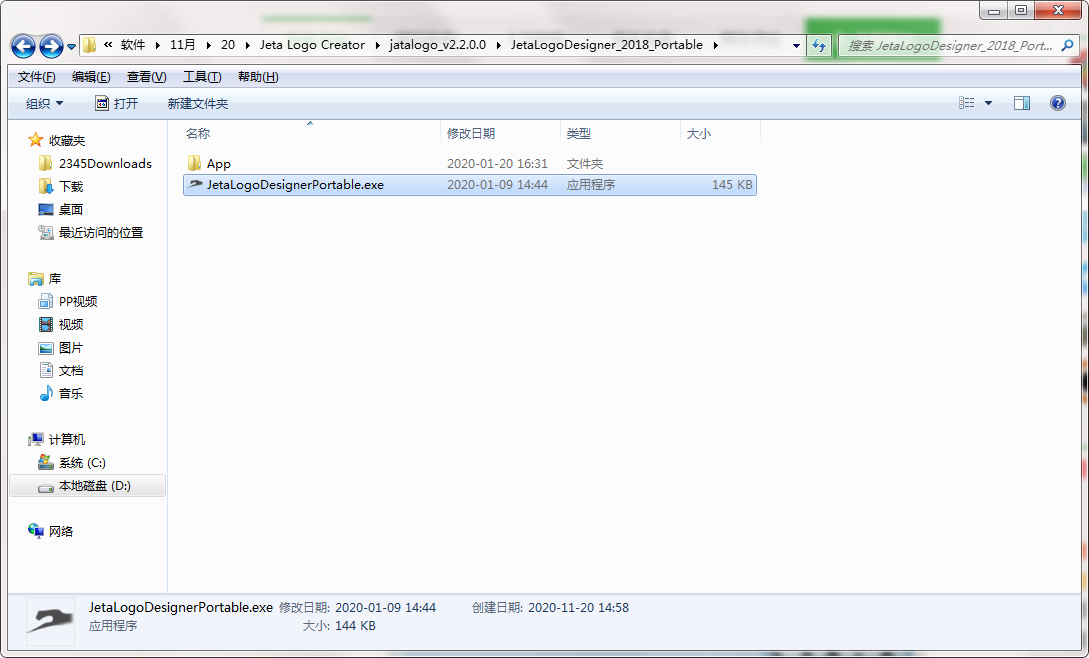Screen dimensions: 1089x658
Task: Click JetaLogoDesigner_2018_Portable breadcrumb segment
Action: (x=607, y=45)
